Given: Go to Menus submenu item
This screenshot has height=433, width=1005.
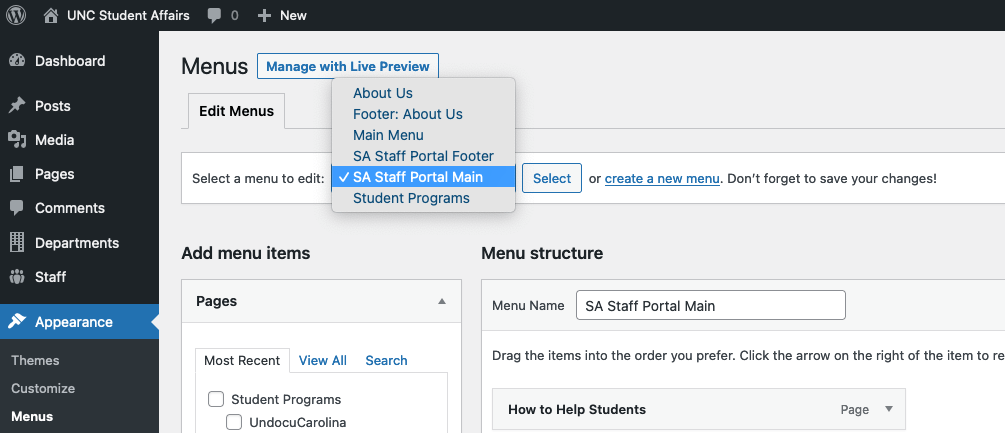Looking at the screenshot, I should 32,416.
